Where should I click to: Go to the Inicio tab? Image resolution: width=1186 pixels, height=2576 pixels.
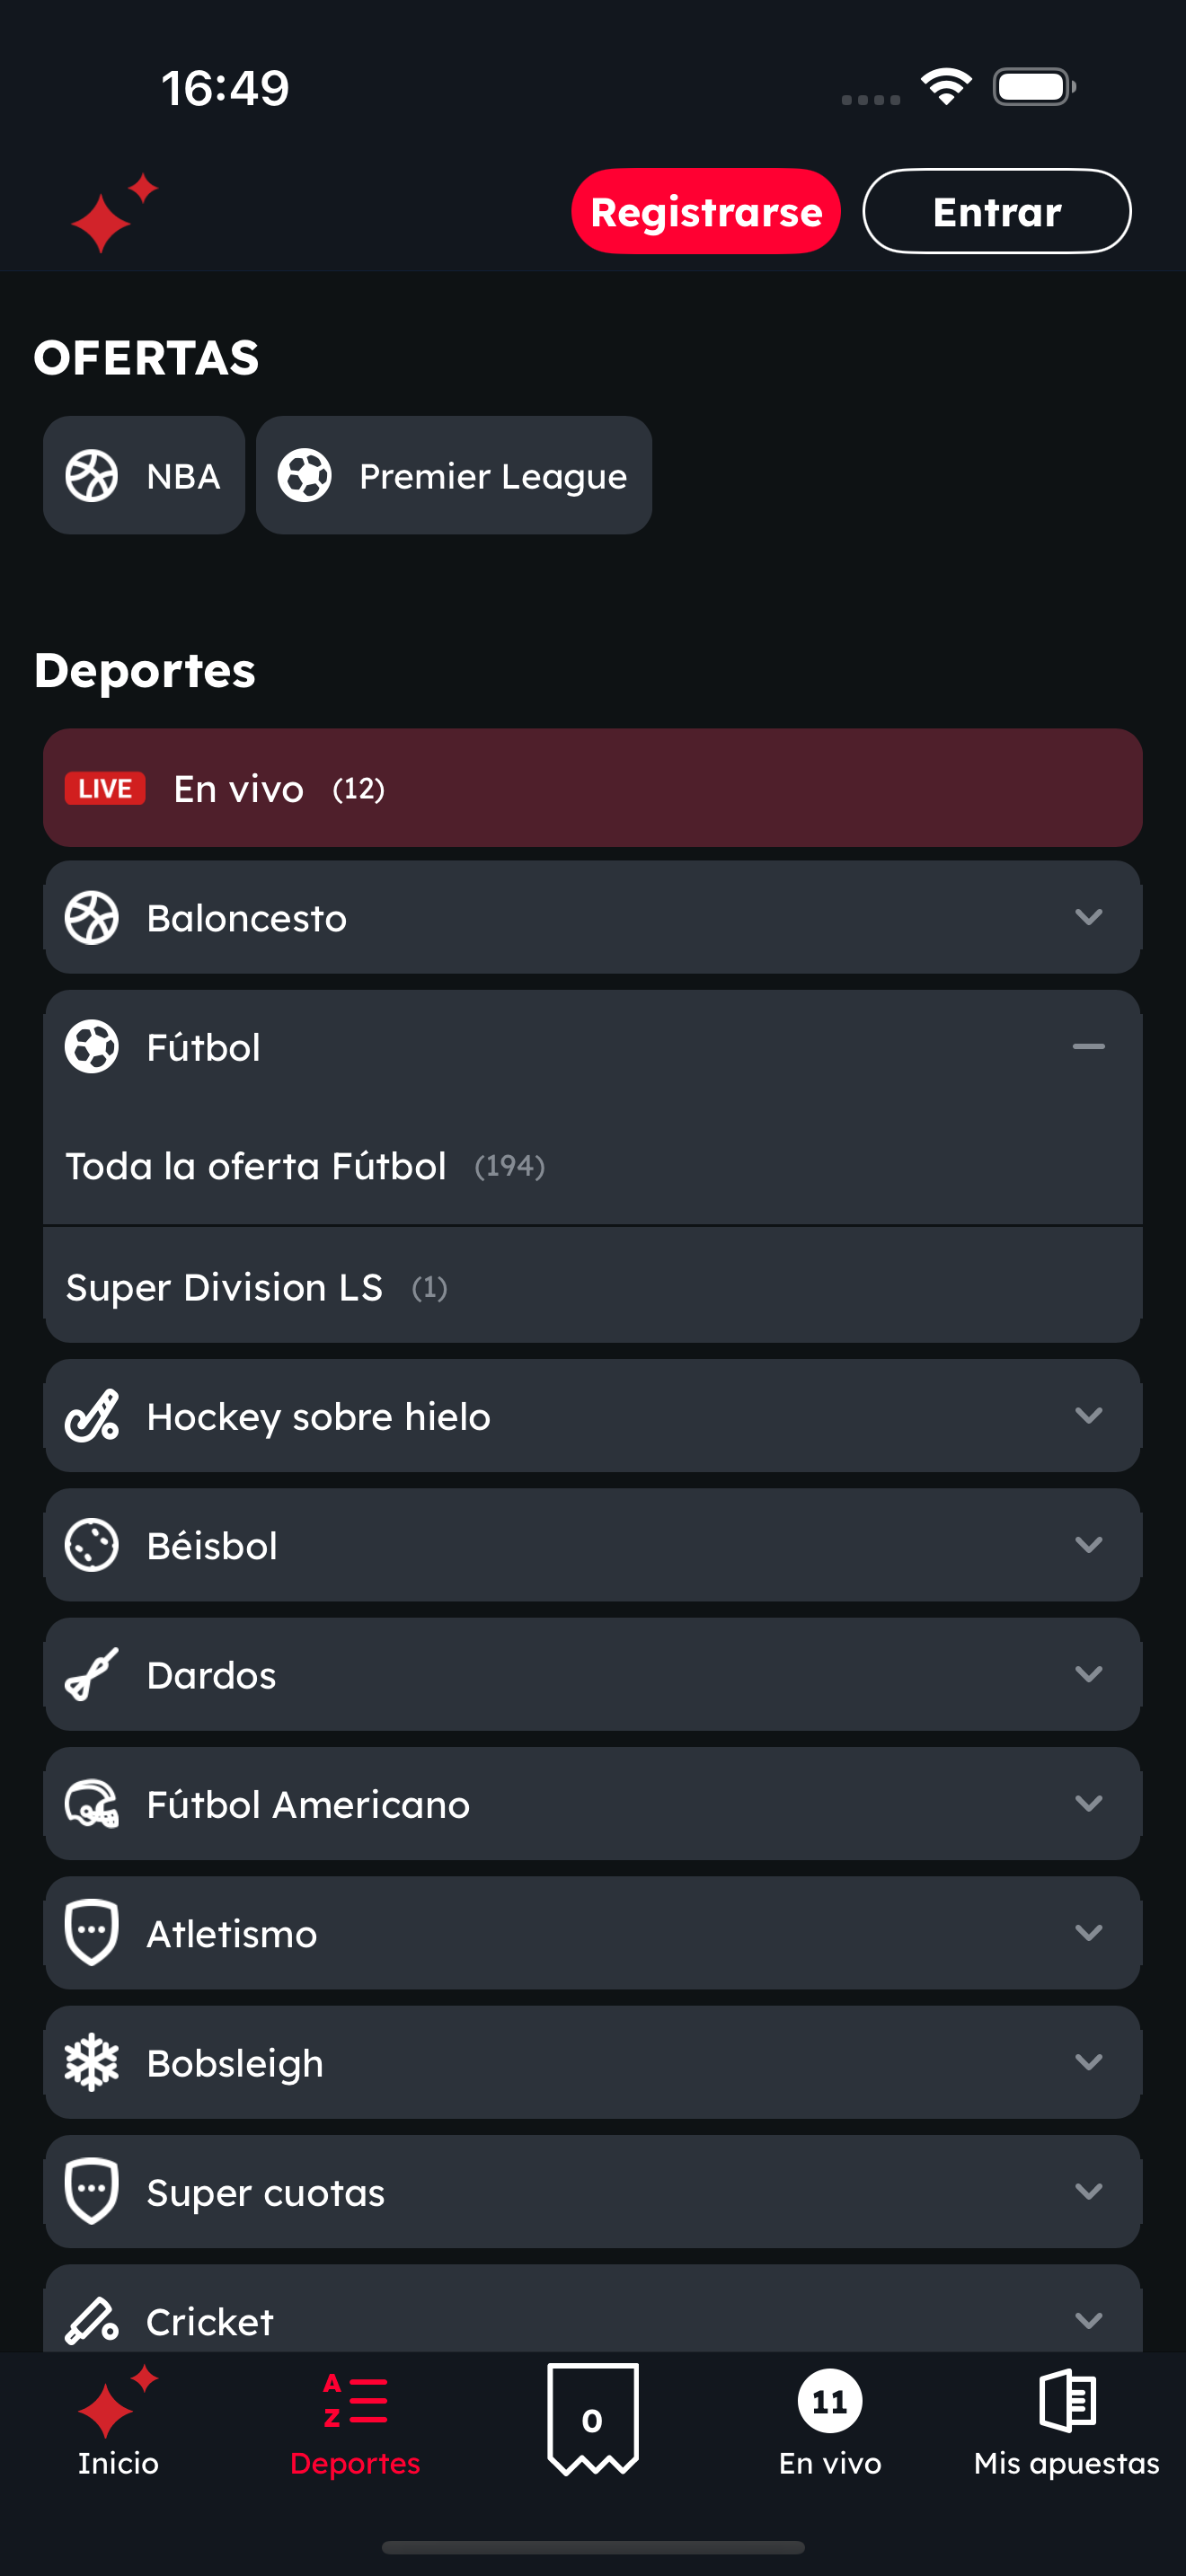[x=118, y=2420]
